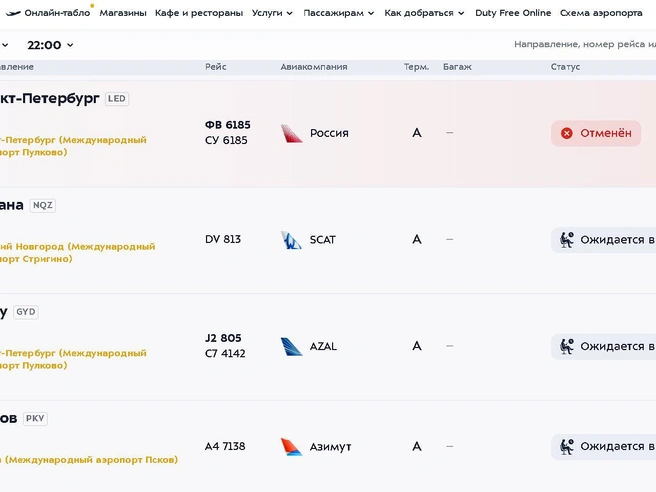Click terminal A in the Азимут row
This screenshot has height=492, width=656.
[417, 447]
